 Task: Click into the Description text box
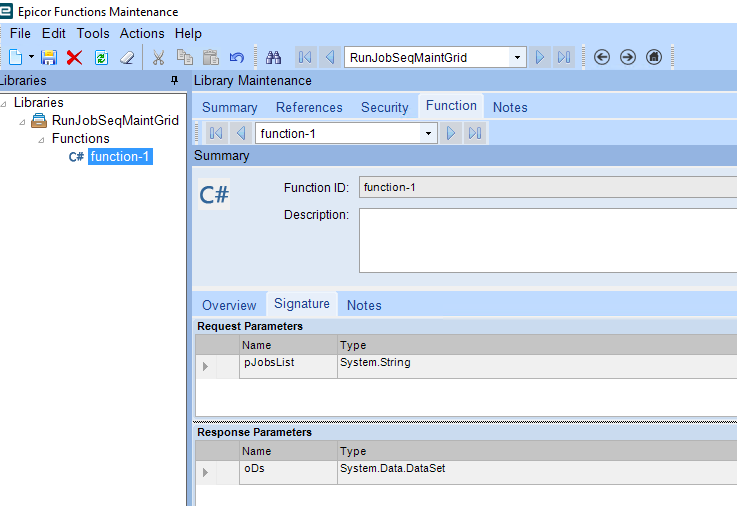547,240
